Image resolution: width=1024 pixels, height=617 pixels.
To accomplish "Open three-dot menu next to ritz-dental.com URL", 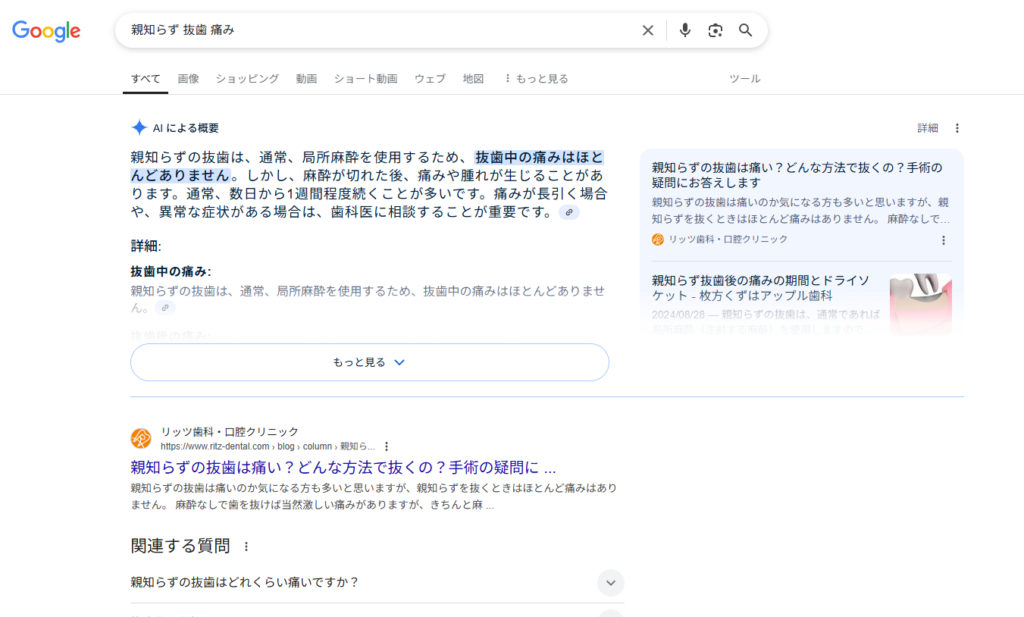I will [x=387, y=447].
